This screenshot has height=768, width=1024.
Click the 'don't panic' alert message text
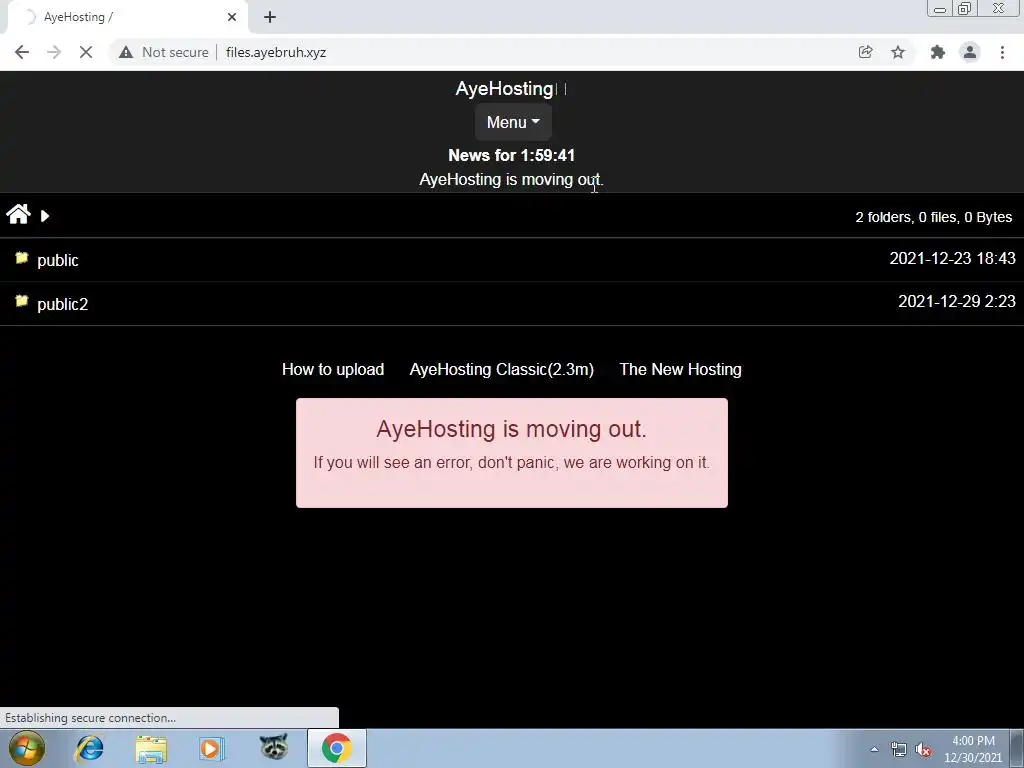coord(511,462)
